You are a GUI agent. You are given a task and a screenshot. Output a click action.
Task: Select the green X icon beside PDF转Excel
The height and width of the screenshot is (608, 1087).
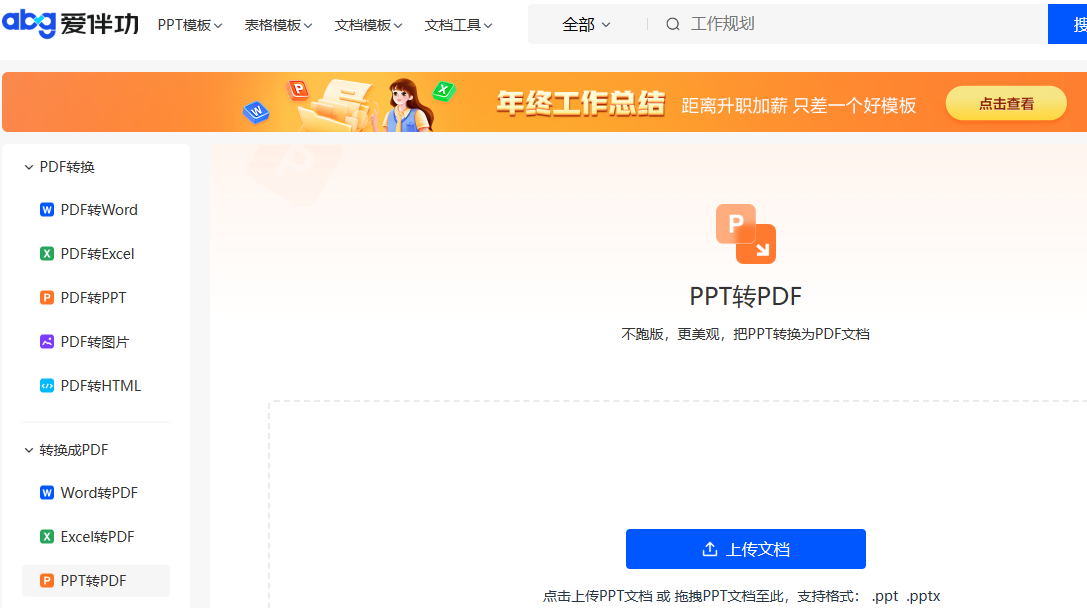coord(46,253)
